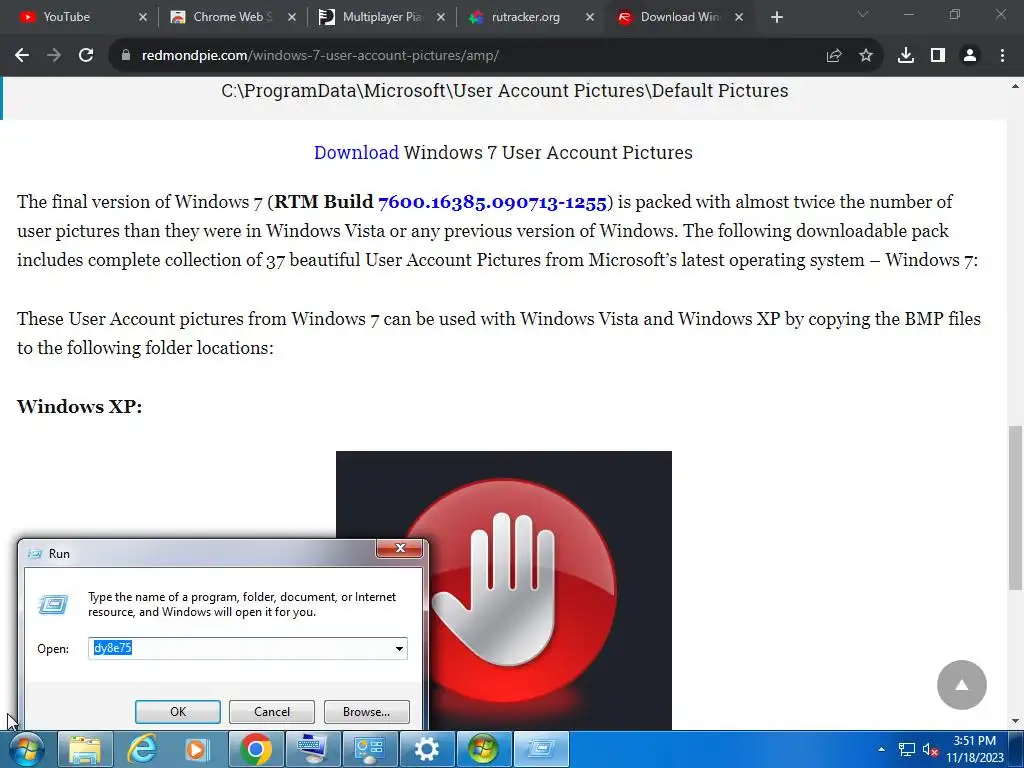
Task: Share this page icon in address bar
Action: (x=834, y=56)
